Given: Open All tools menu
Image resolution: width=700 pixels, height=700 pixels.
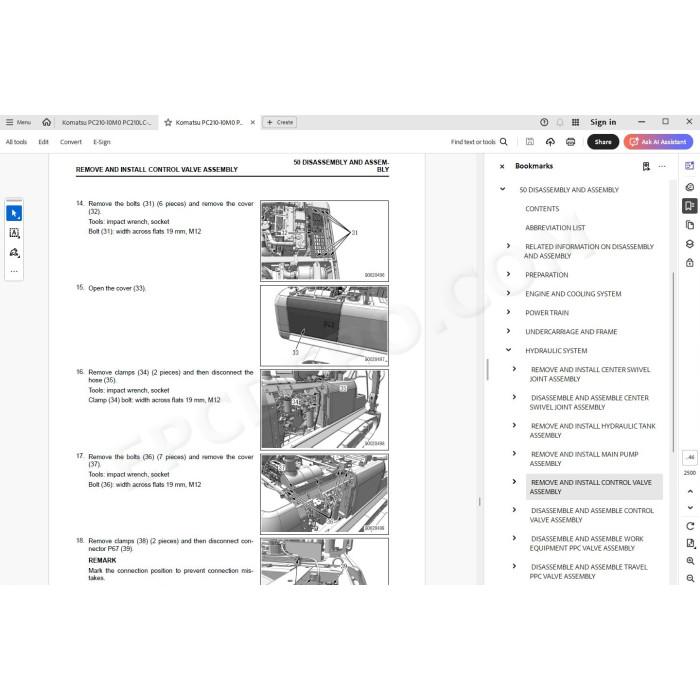Looking at the screenshot, I should coord(16,142).
